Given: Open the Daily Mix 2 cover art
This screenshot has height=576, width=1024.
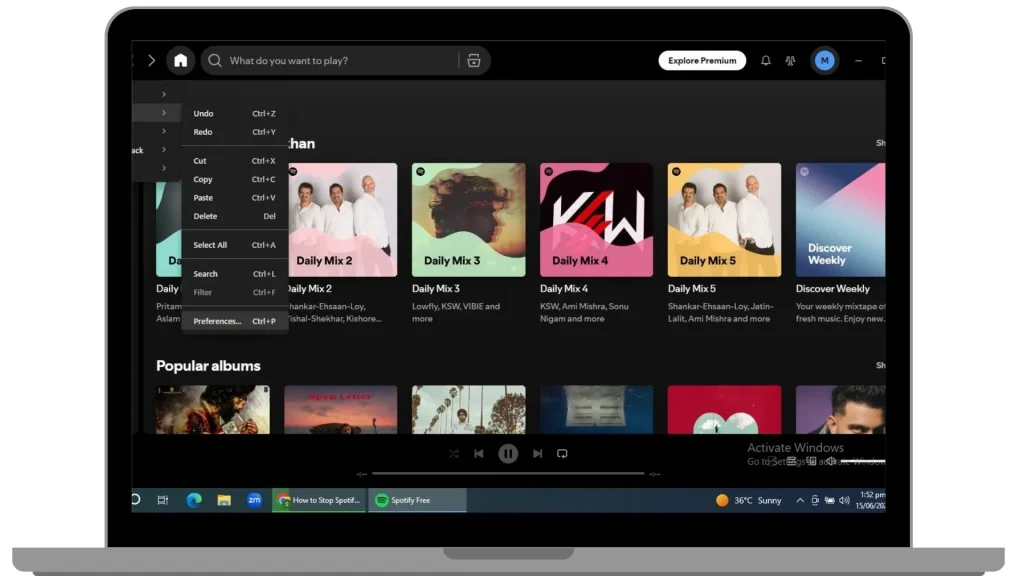Looking at the screenshot, I should [x=342, y=219].
